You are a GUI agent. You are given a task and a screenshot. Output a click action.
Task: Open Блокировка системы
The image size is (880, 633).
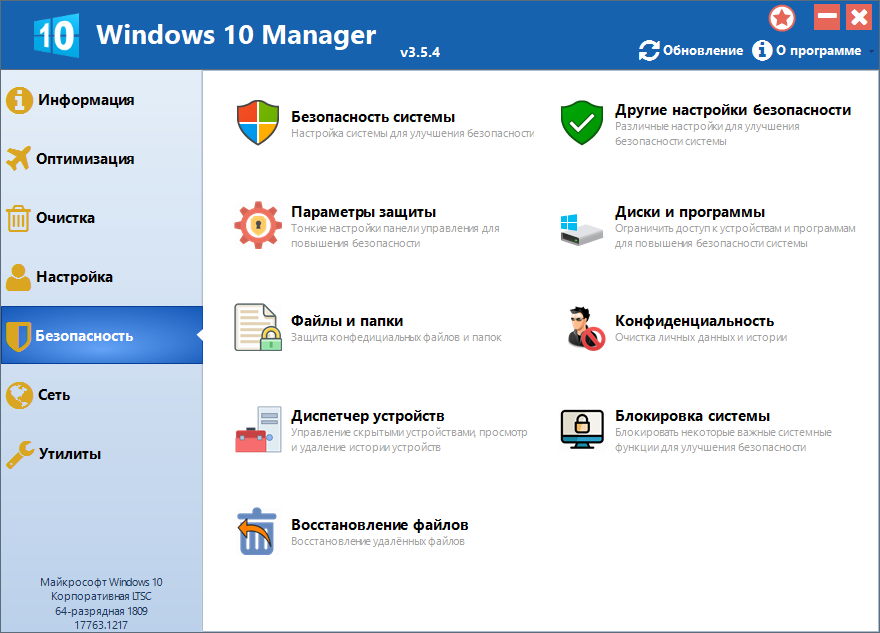pos(693,416)
